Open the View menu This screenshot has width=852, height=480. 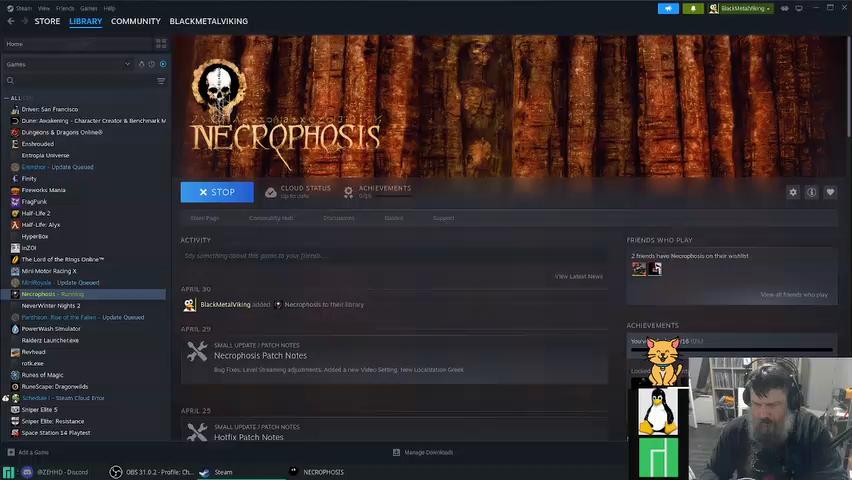44,8
